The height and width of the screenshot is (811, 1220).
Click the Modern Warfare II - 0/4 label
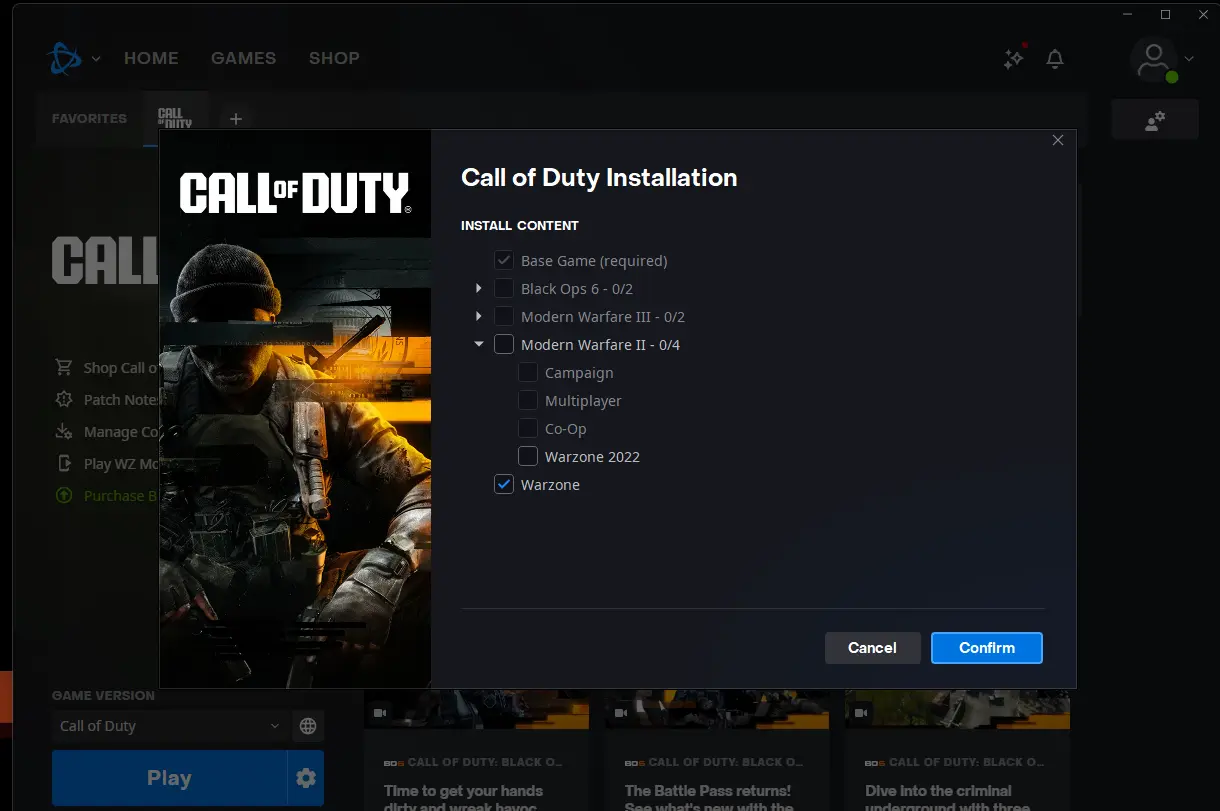coord(600,345)
